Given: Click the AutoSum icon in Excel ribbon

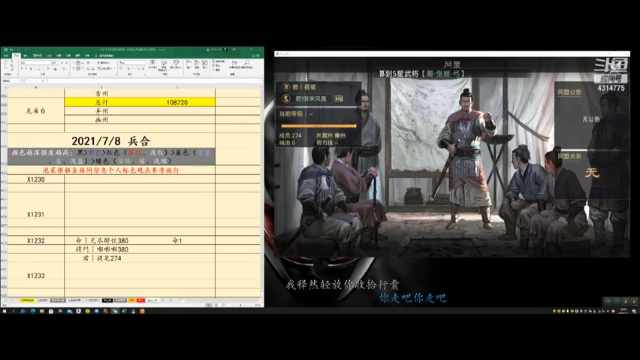Looking at the screenshot, I should coord(213,61).
